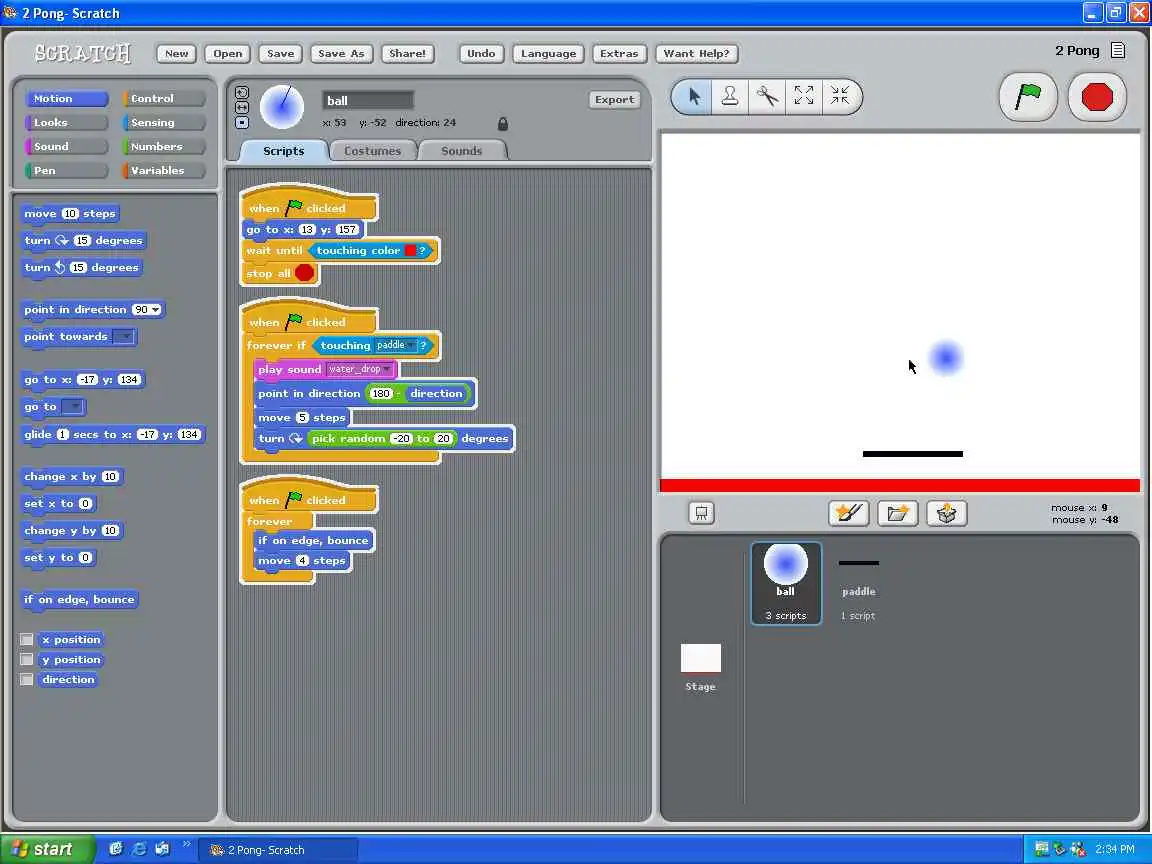Open the Numbers block category
Viewport: 1152px width, 864px height.
163,146
